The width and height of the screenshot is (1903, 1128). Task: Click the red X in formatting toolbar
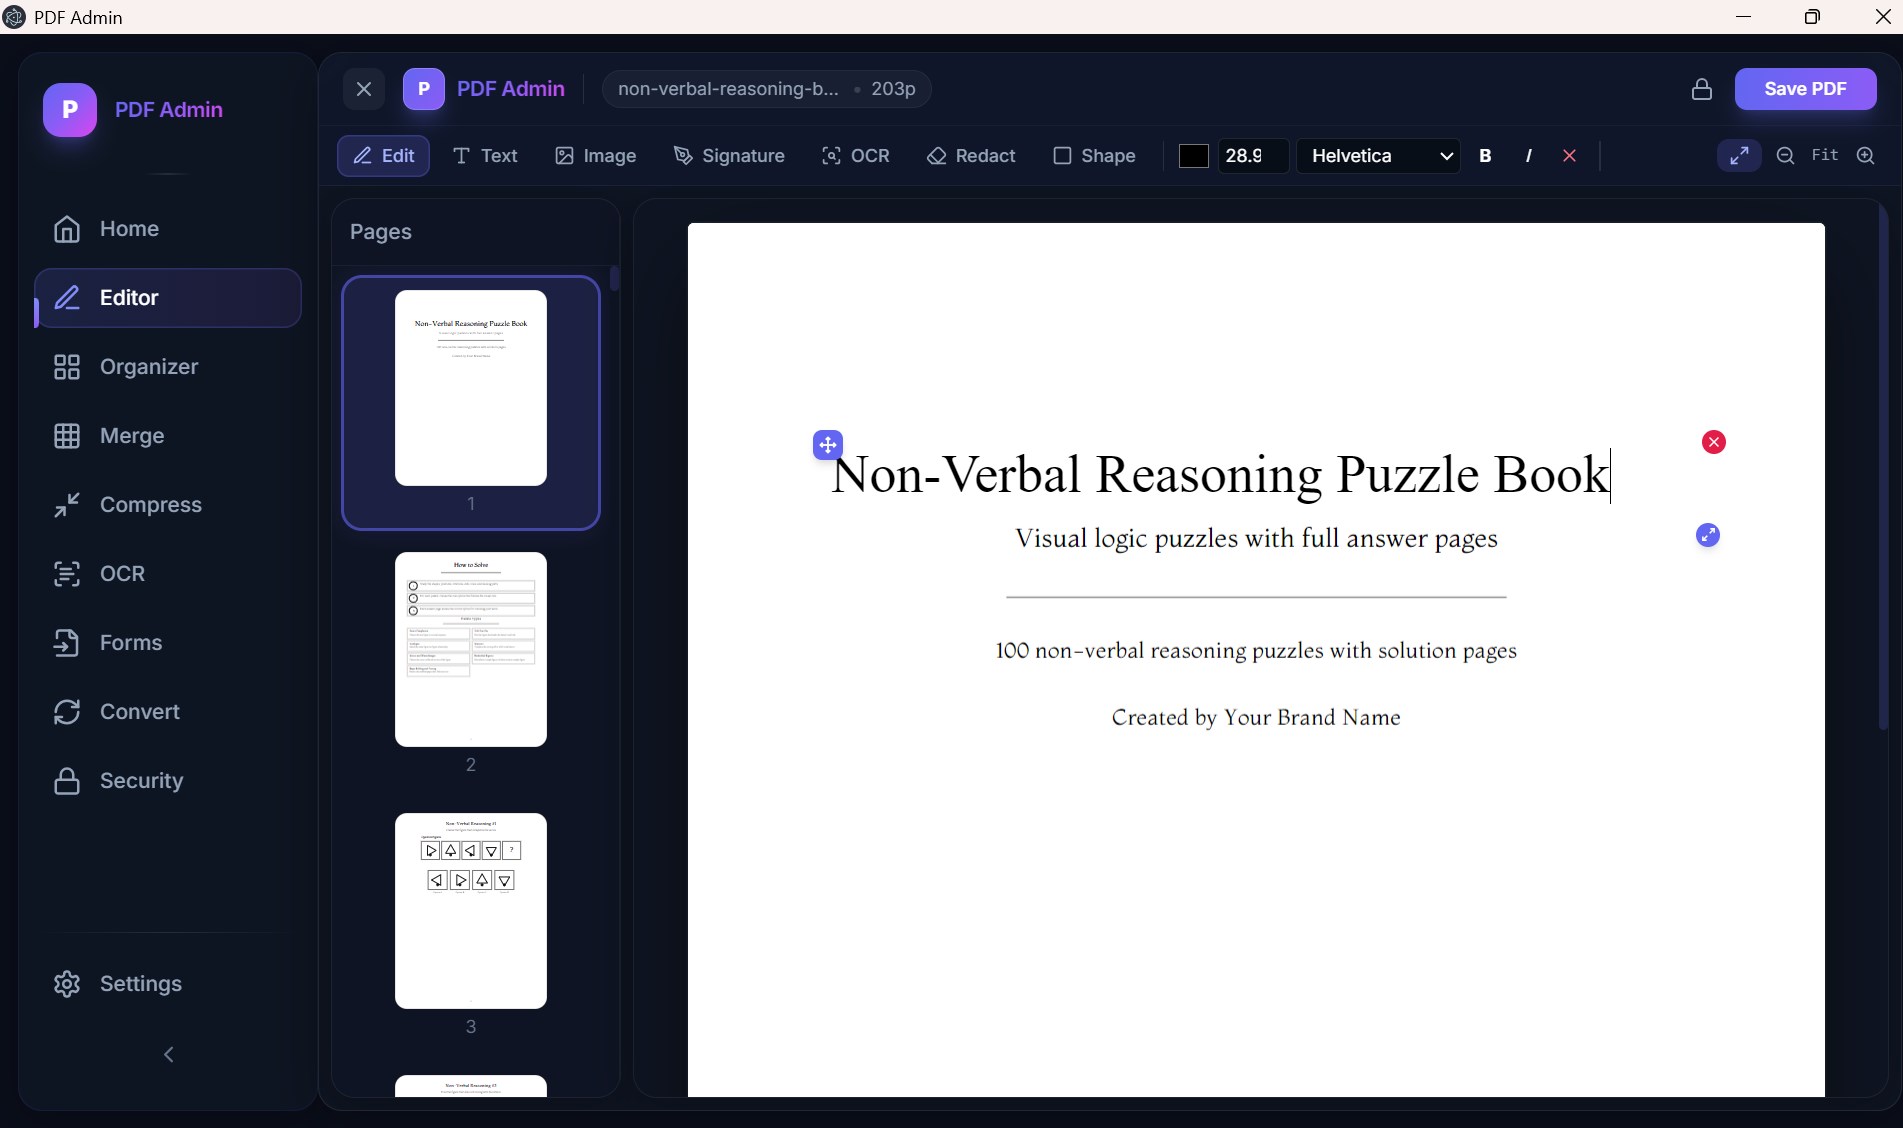(1569, 156)
